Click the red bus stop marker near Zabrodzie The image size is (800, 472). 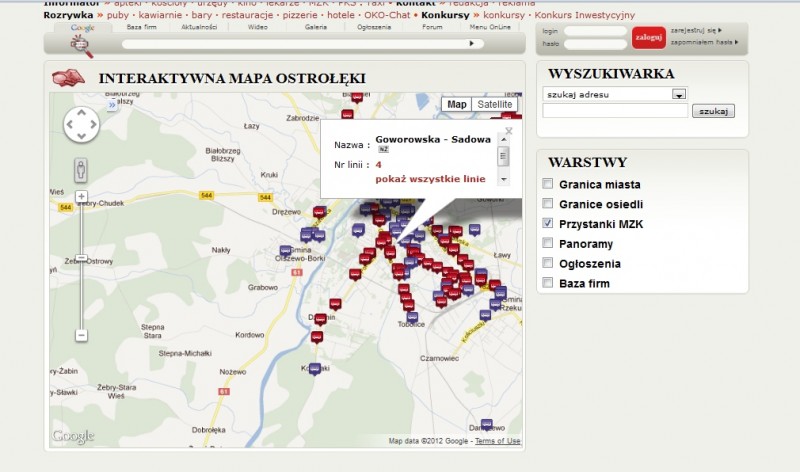(x=347, y=115)
